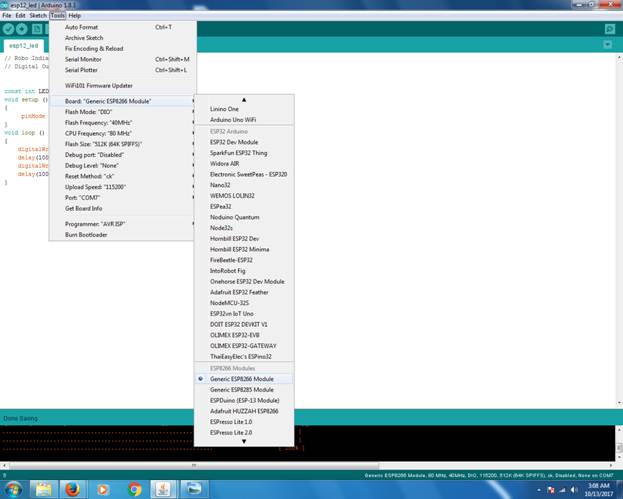Select ESPresso Lite 2.0 board

coord(244,432)
